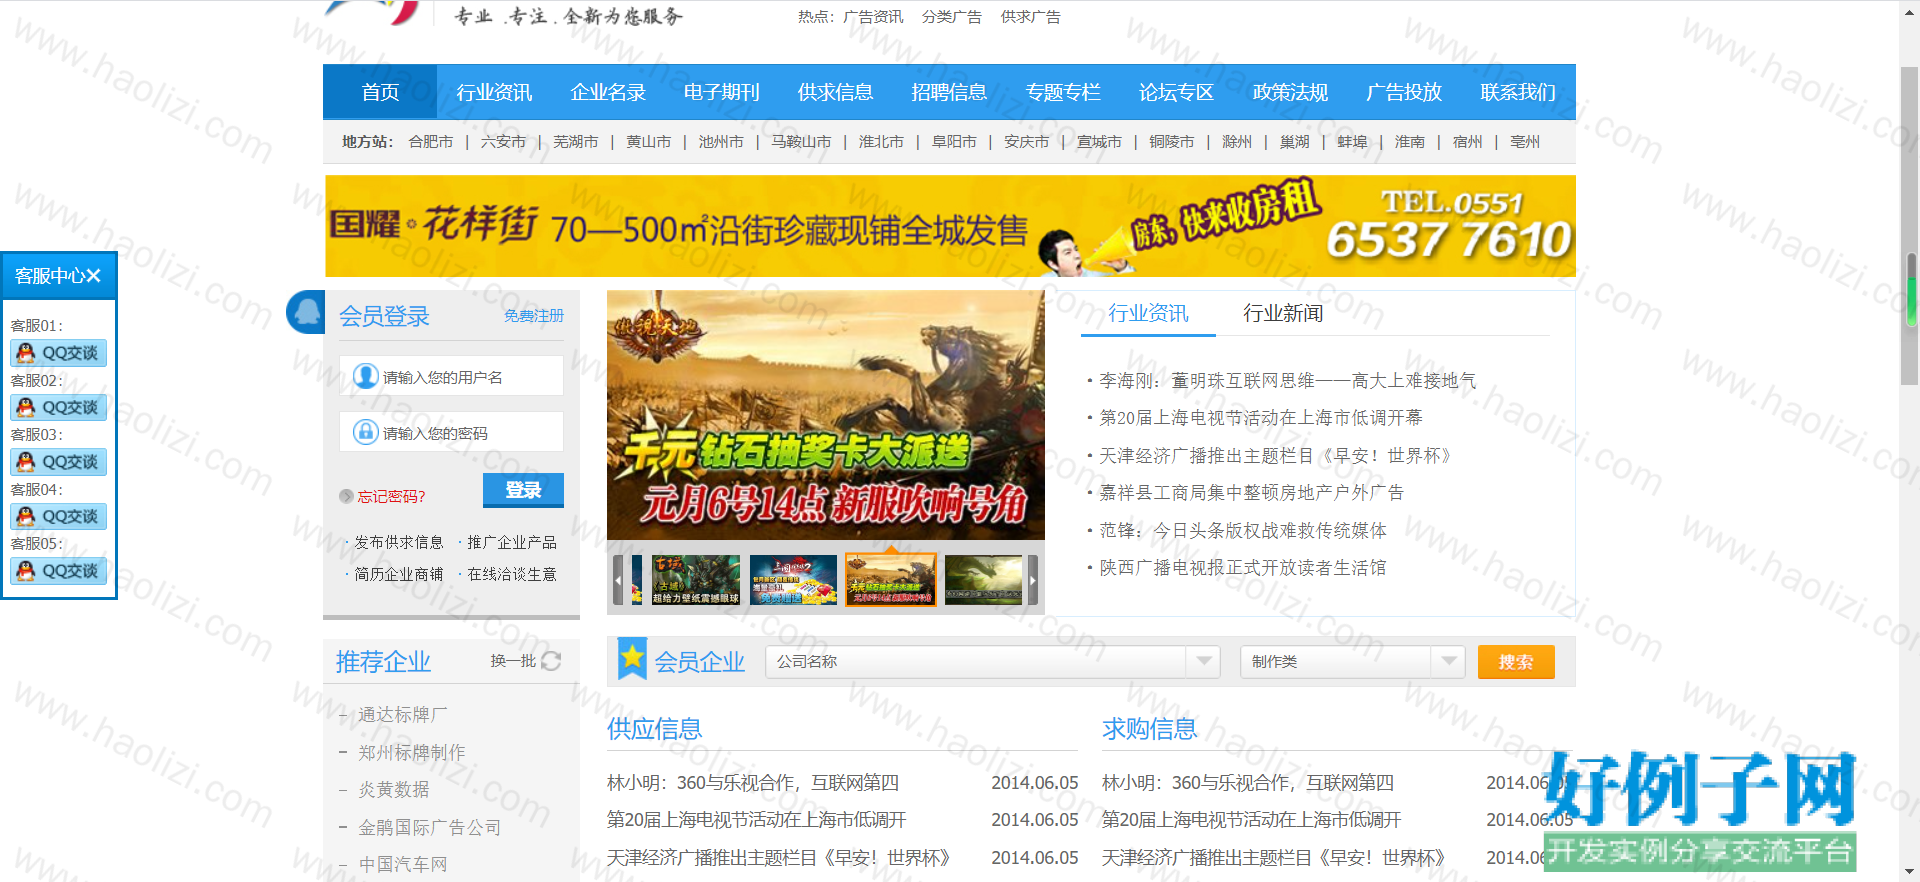Select the last dark green slideshow thumbnail
Viewport: 1920px width, 882px height.
tap(984, 580)
